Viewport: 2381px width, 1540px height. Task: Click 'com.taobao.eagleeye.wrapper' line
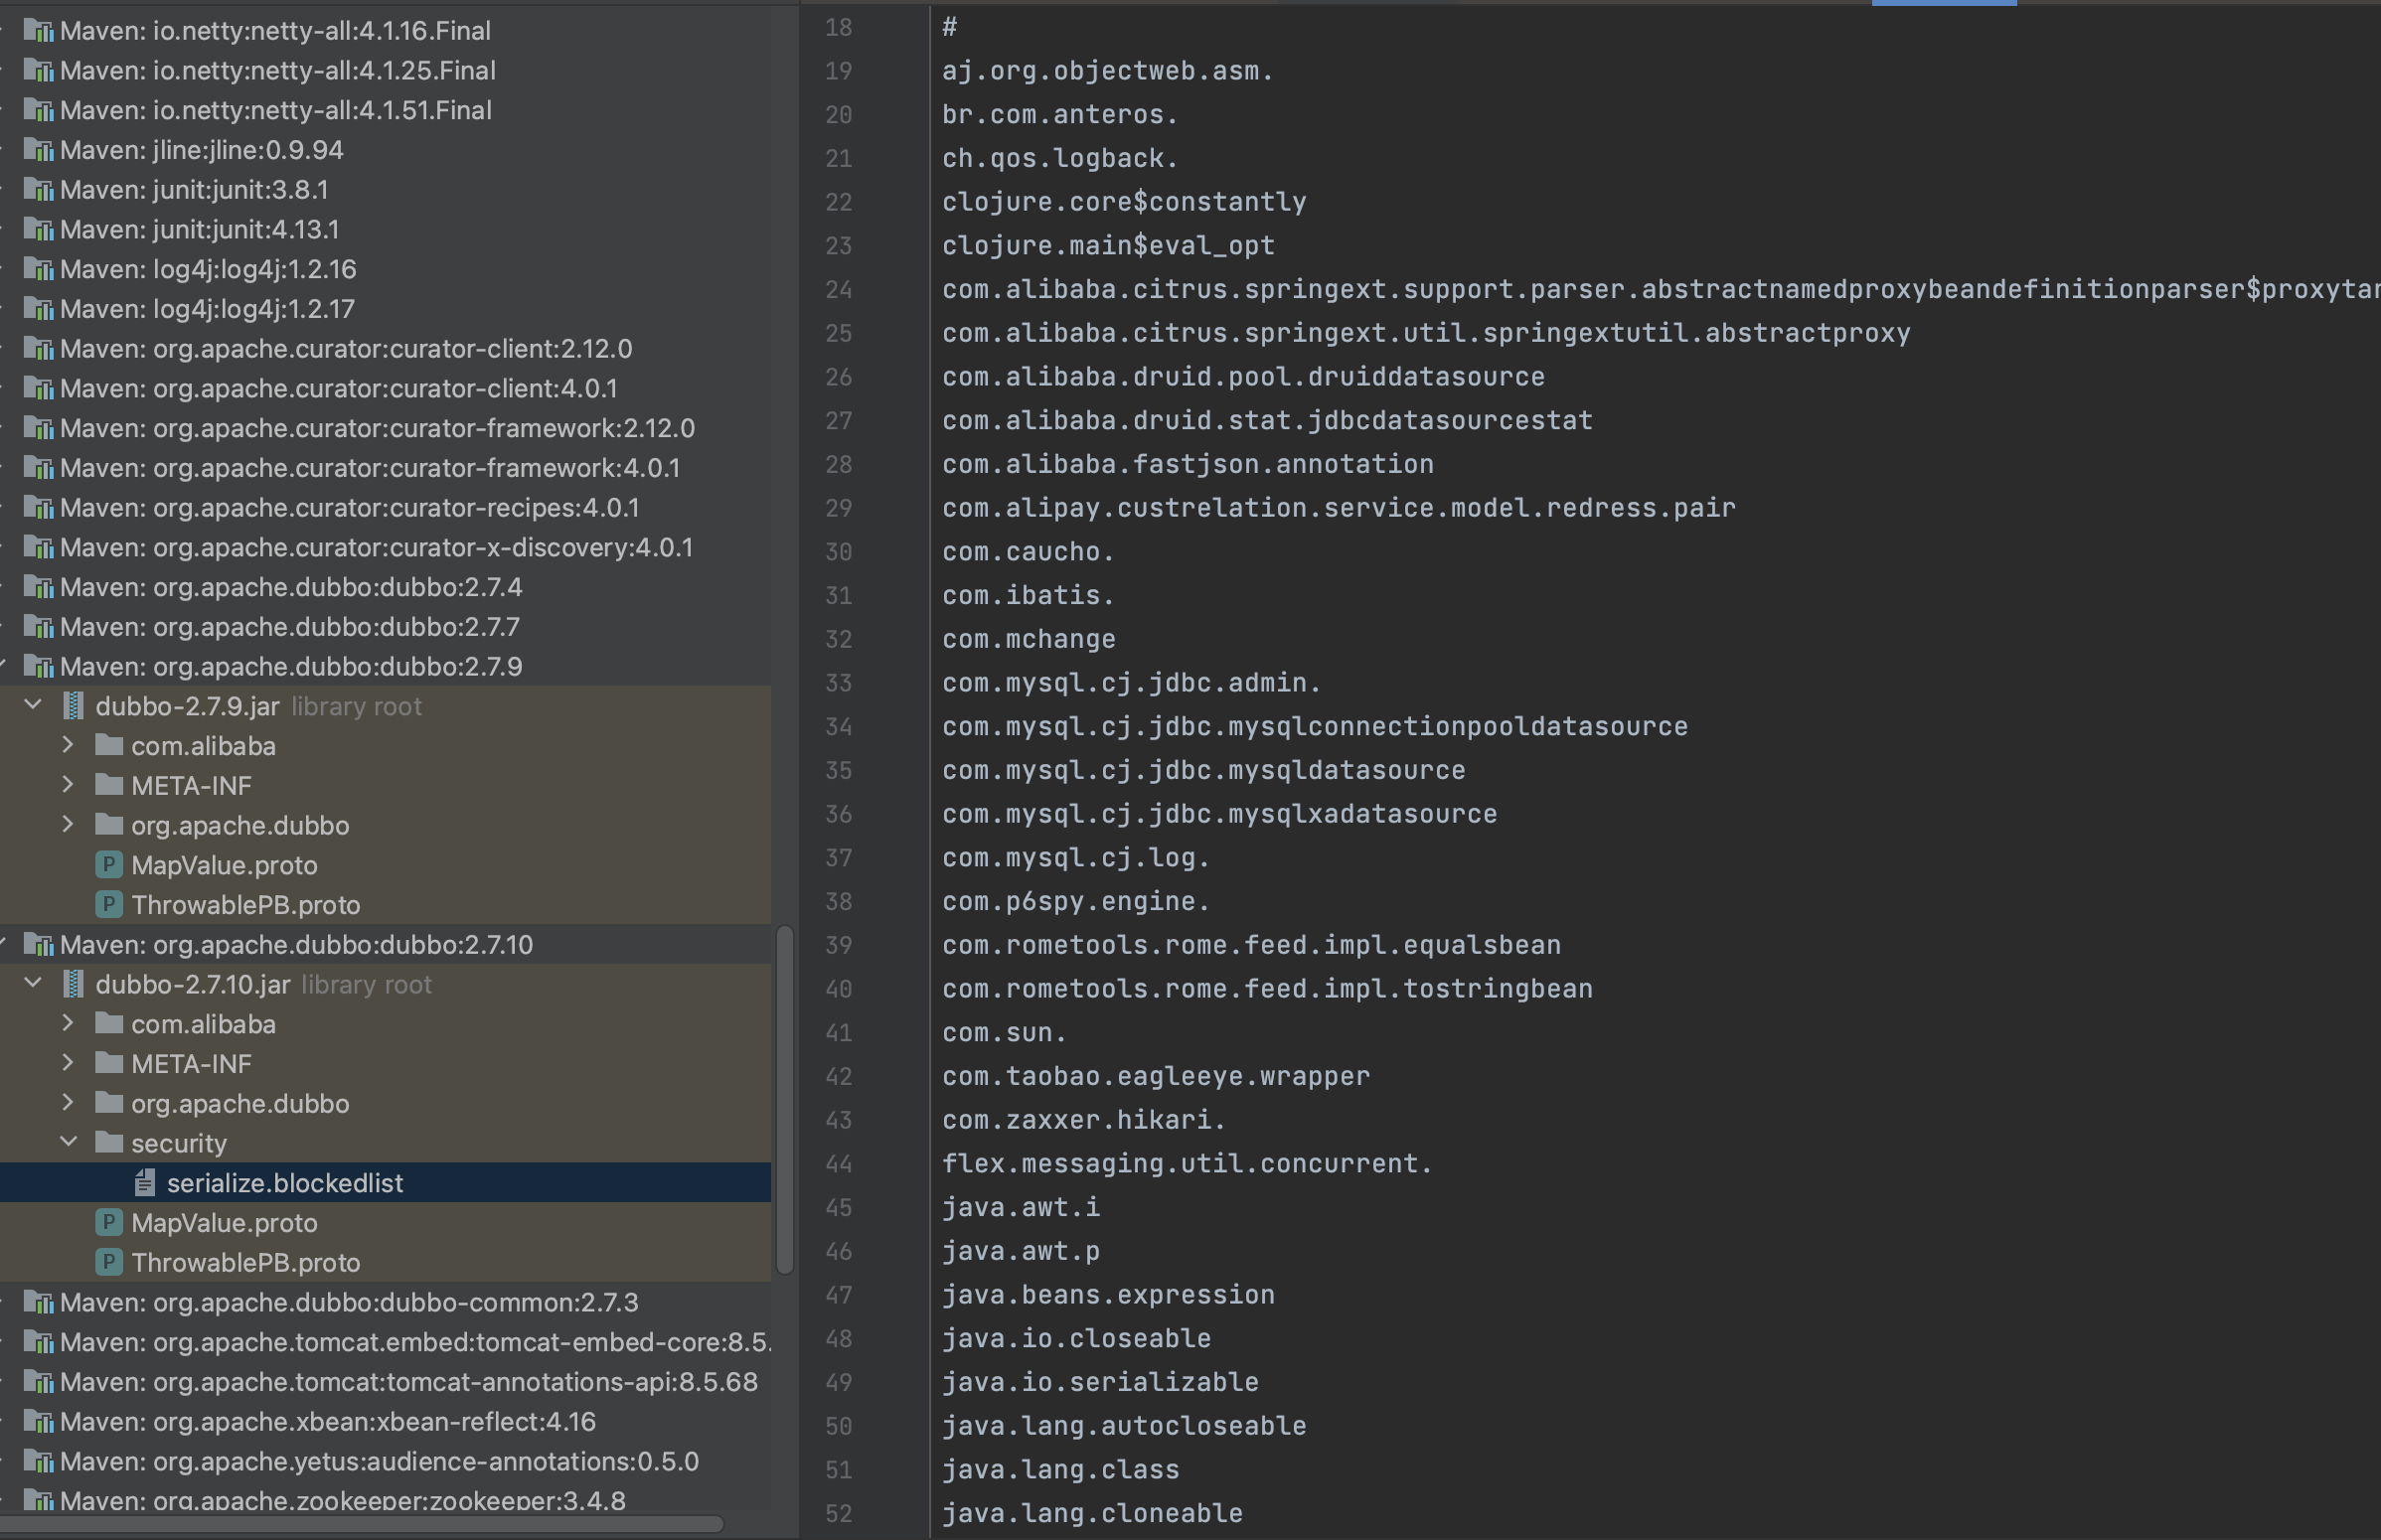tap(1156, 1077)
